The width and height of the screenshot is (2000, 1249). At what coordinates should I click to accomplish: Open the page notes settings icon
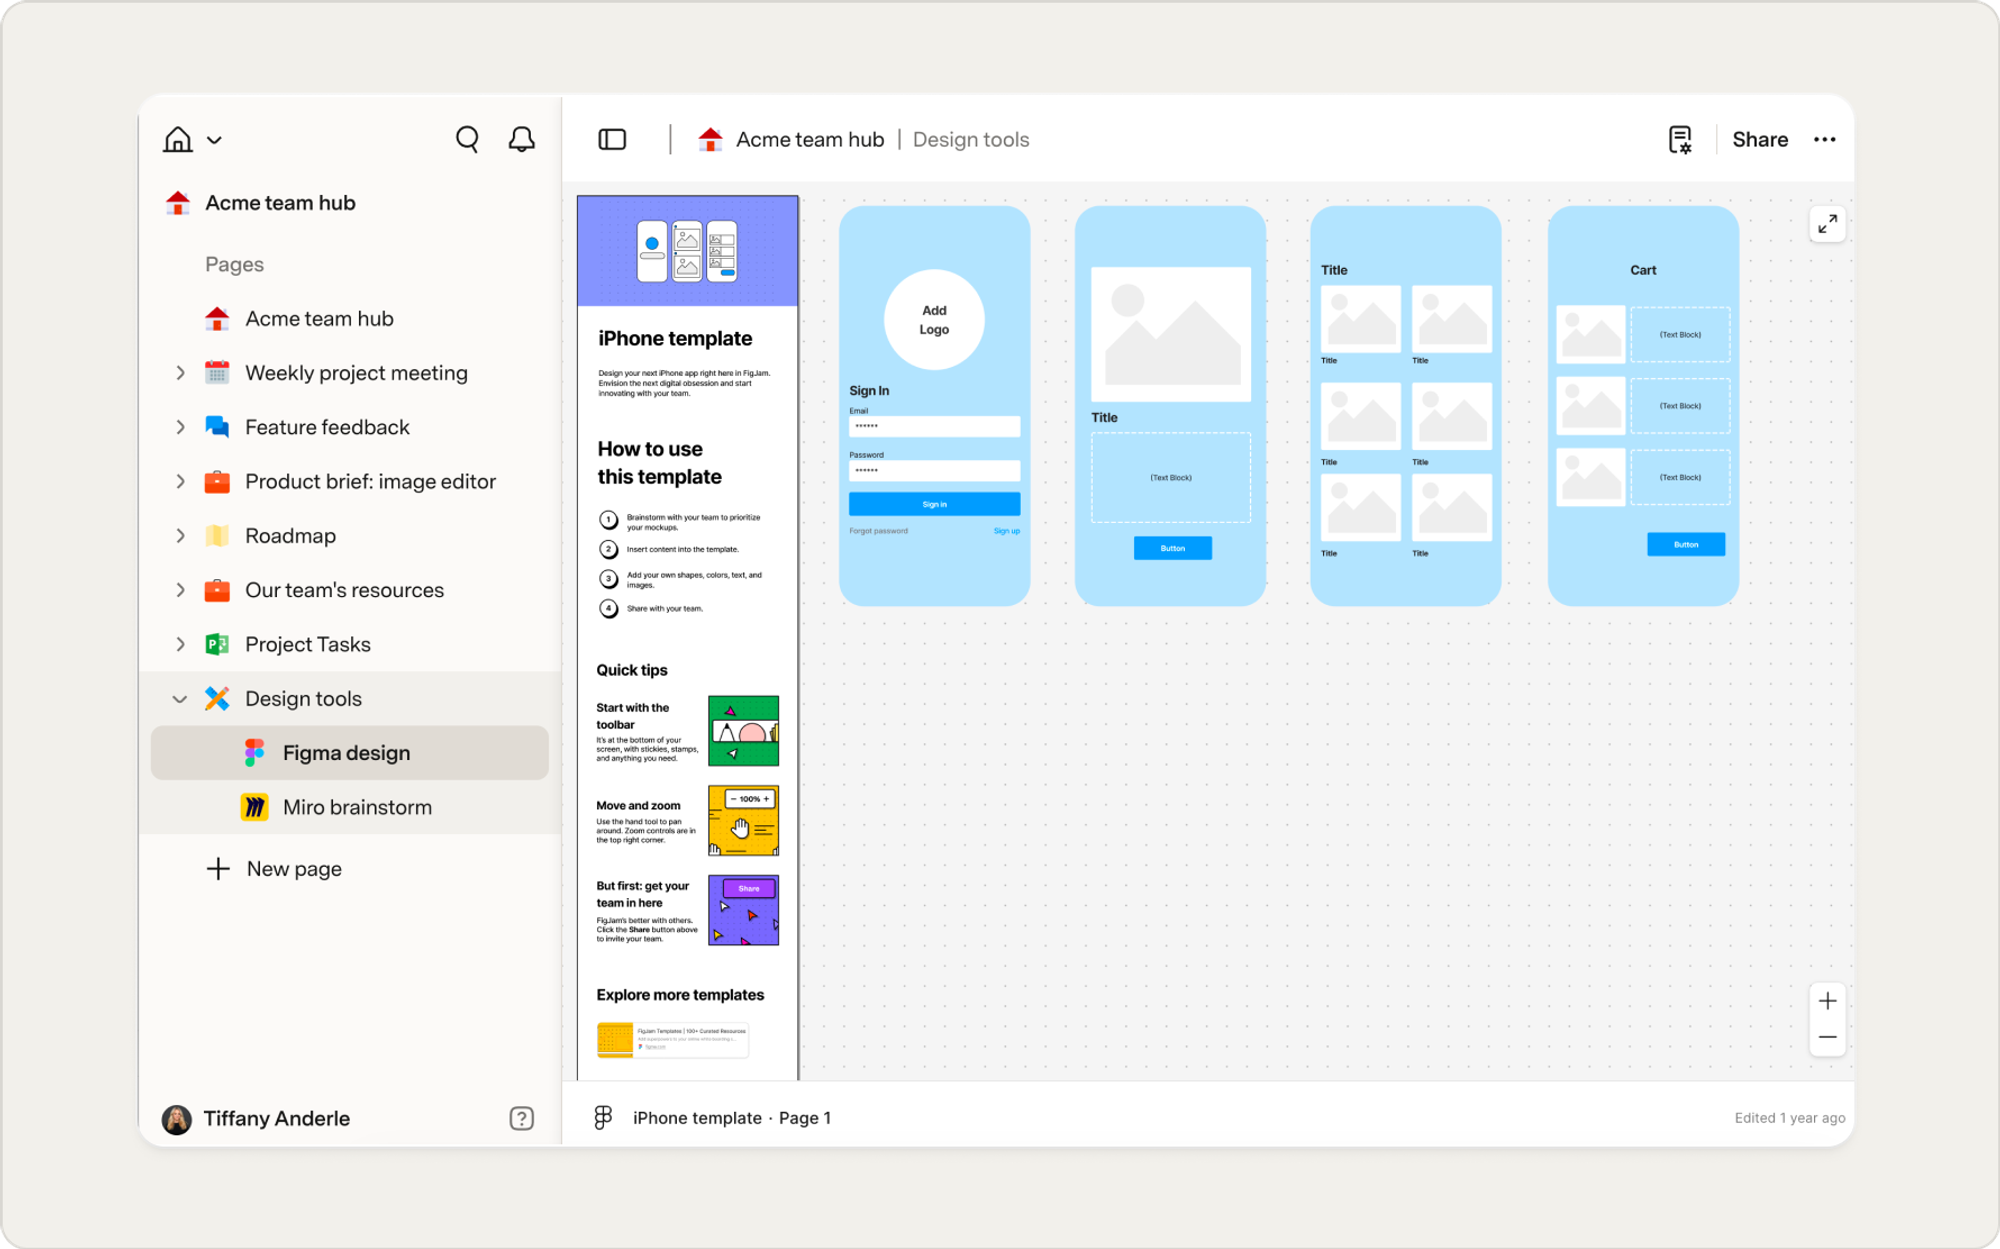[1680, 139]
